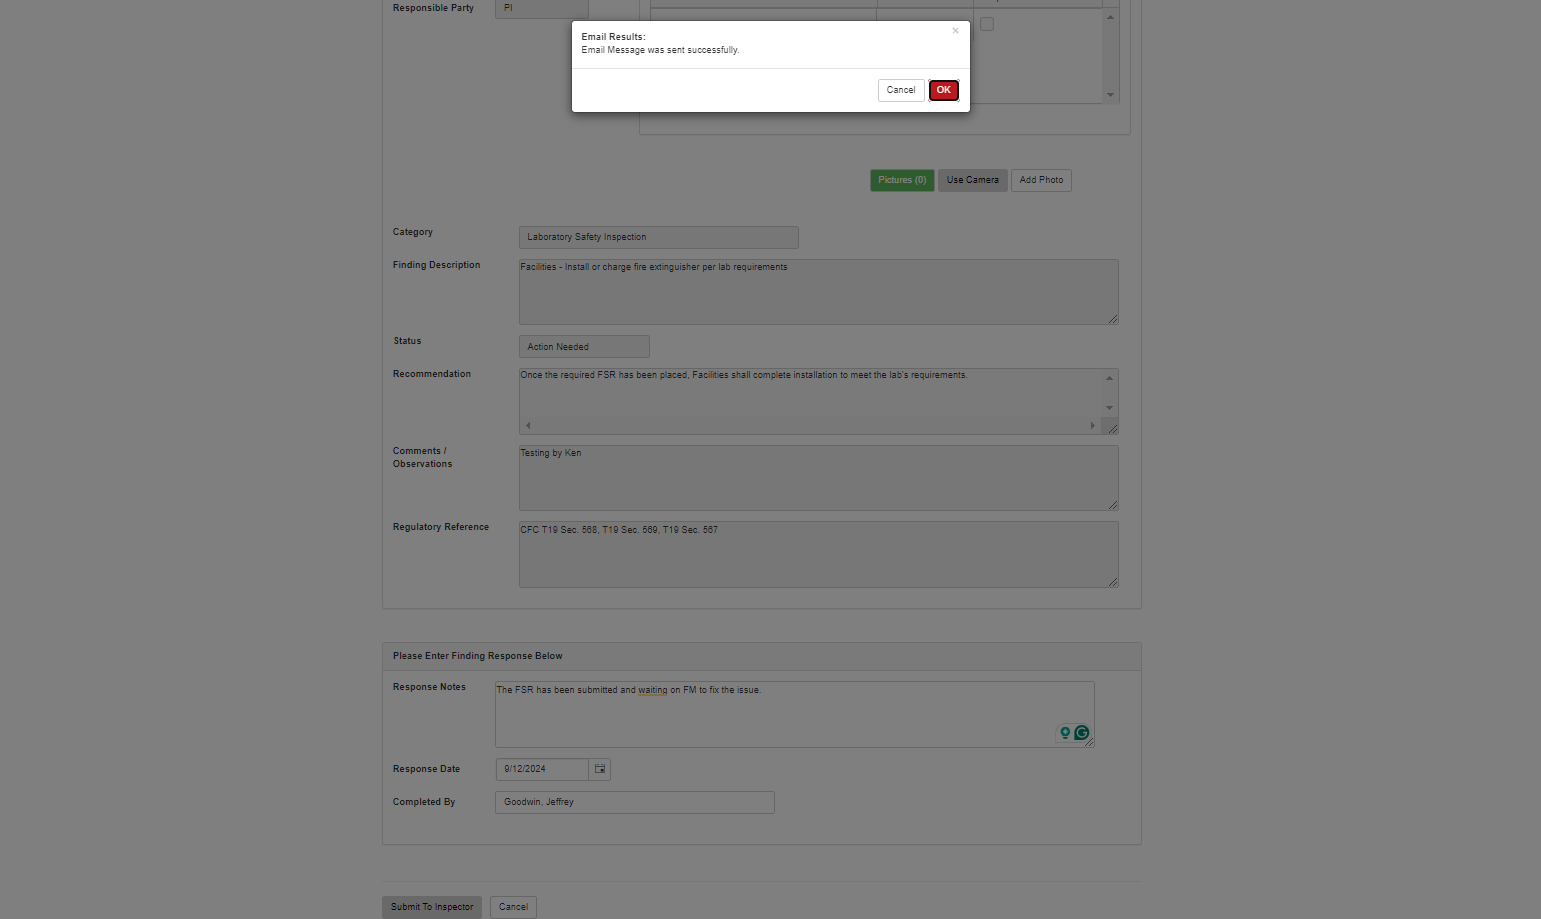
Task: Open the Category dropdown field
Action: coord(658,237)
